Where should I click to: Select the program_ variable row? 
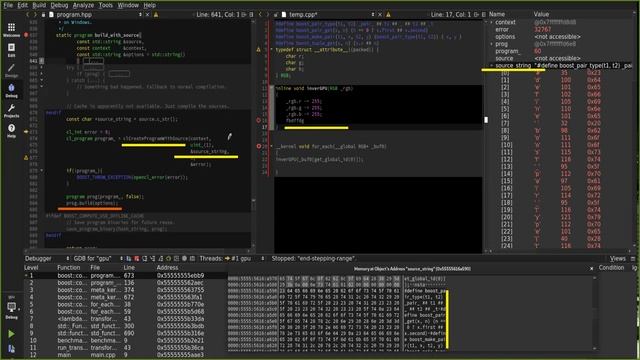point(561,51)
